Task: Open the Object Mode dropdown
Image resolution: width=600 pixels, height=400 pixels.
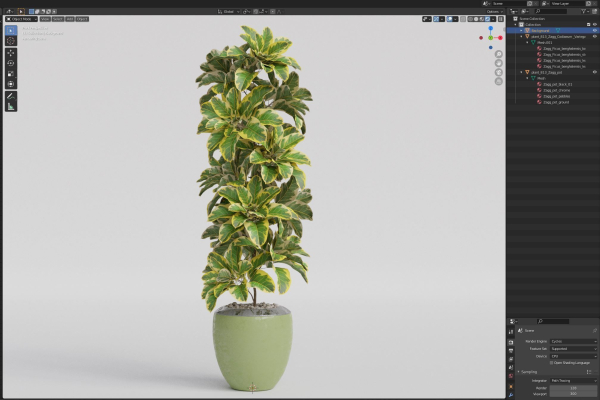Action: tap(21, 19)
